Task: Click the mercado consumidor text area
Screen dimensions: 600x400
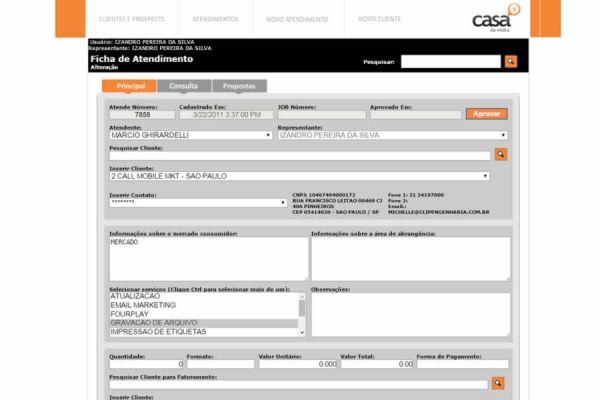Action: point(209,259)
